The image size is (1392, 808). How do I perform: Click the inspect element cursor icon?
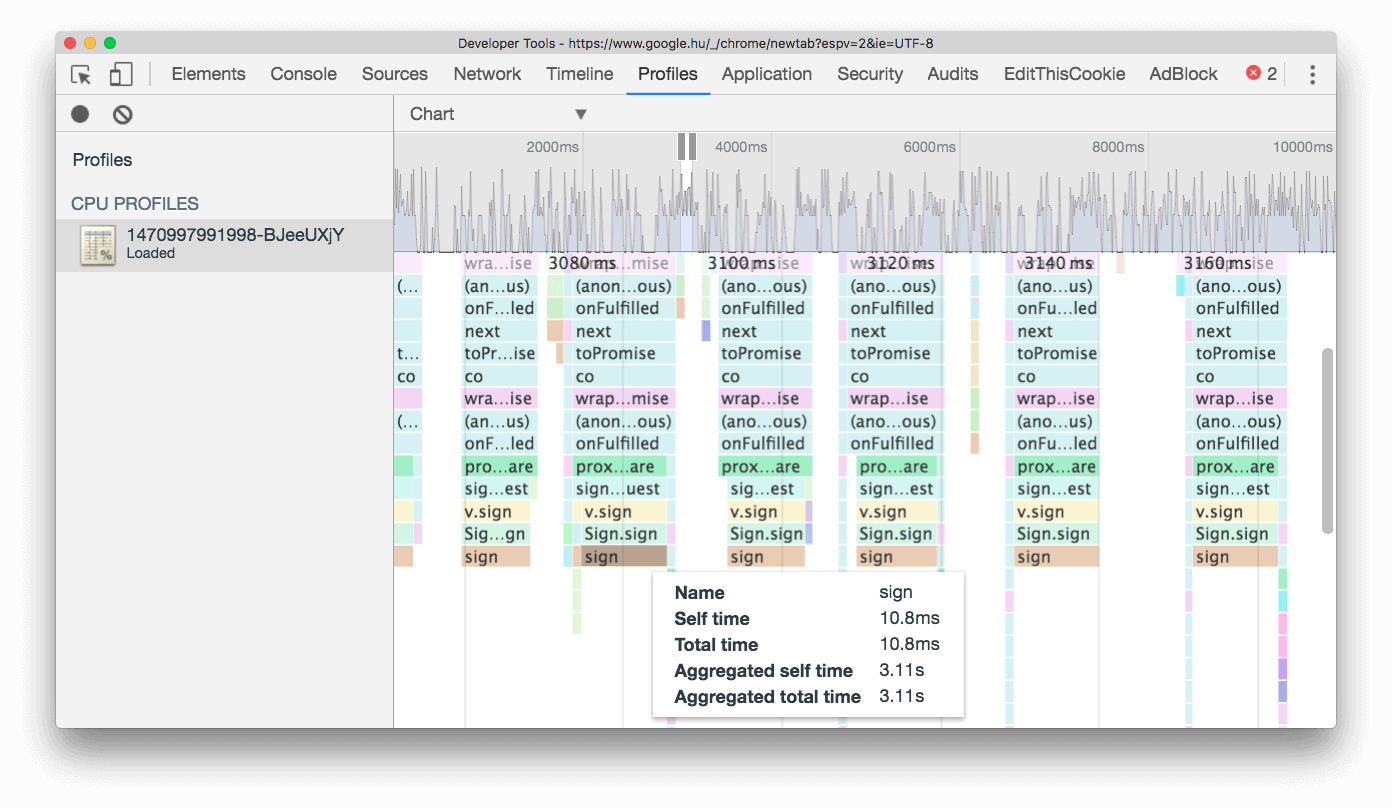point(81,75)
